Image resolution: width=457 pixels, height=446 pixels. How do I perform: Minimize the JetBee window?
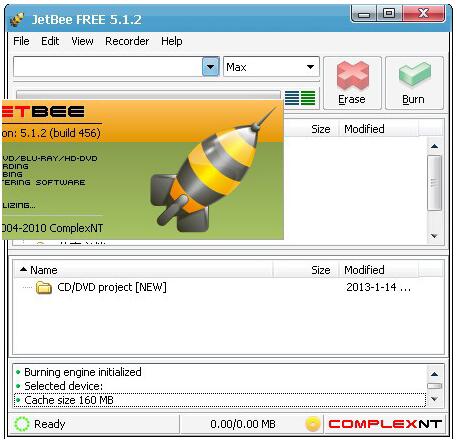coord(364,14)
